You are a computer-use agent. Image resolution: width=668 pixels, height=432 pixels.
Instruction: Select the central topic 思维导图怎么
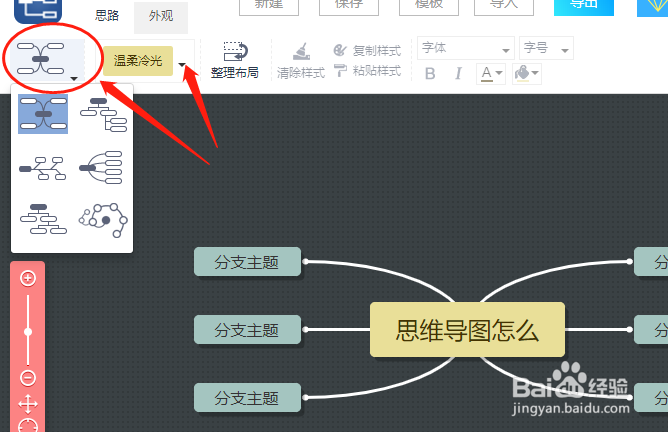coord(467,330)
